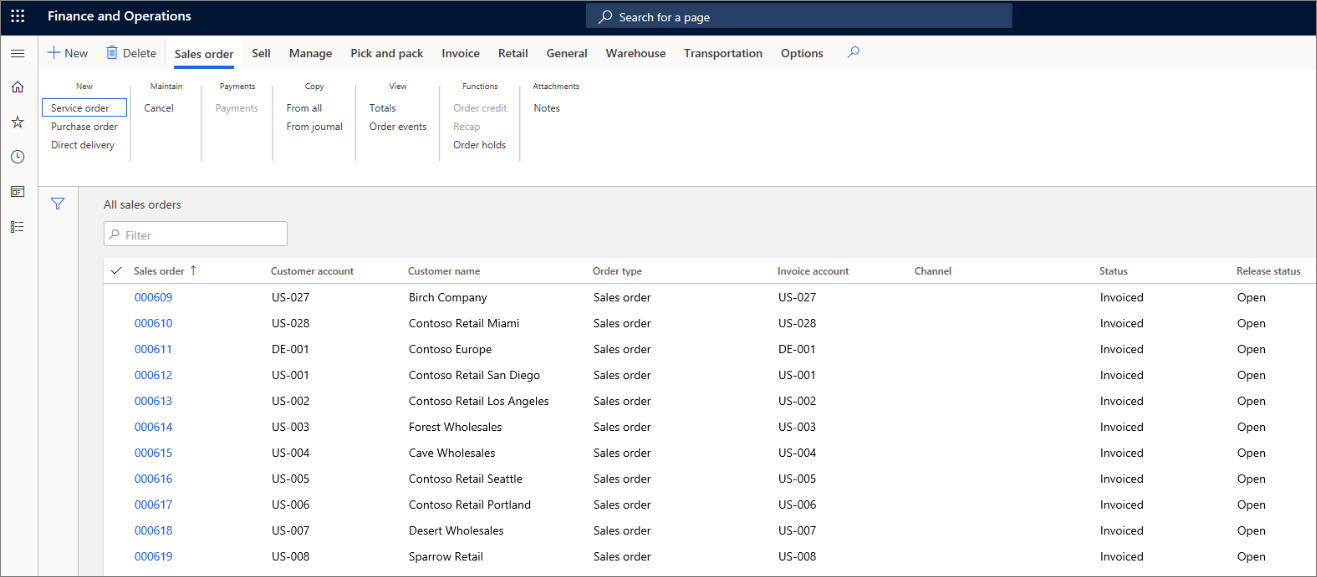Click the funnel filter pane icon
Viewport: 1317px width, 577px height.
(x=58, y=204)
